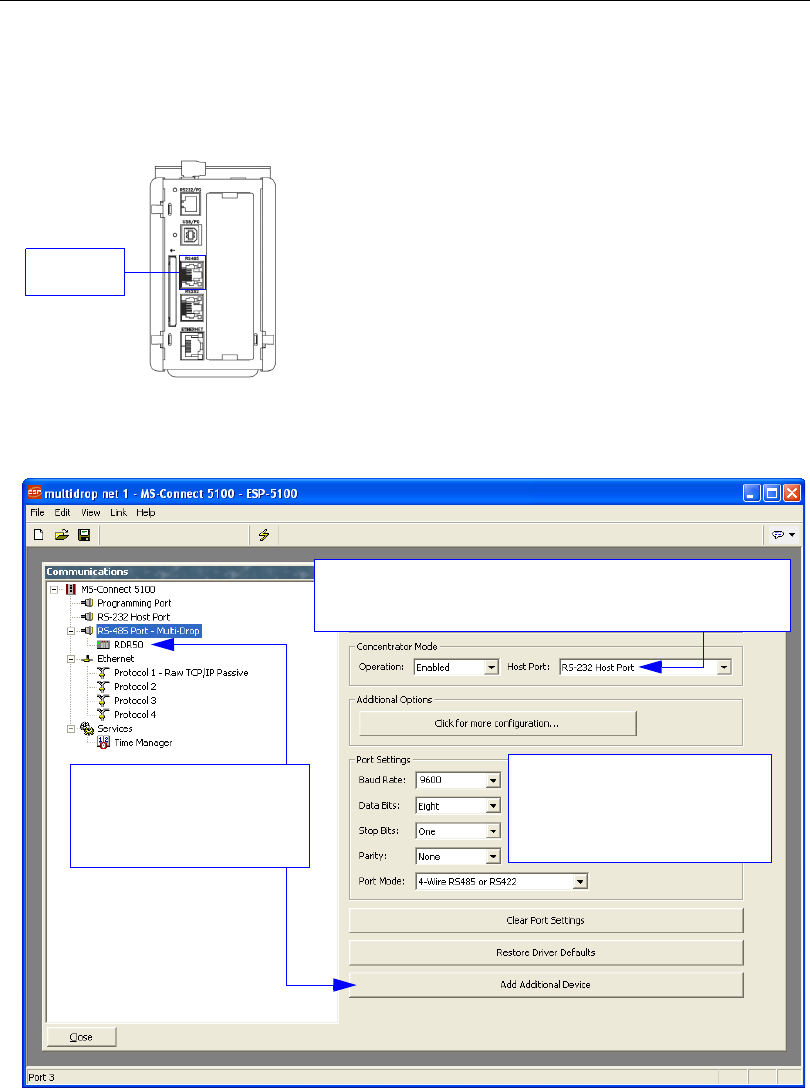
Task: Open the Edit menu
Action: [62, 513]
